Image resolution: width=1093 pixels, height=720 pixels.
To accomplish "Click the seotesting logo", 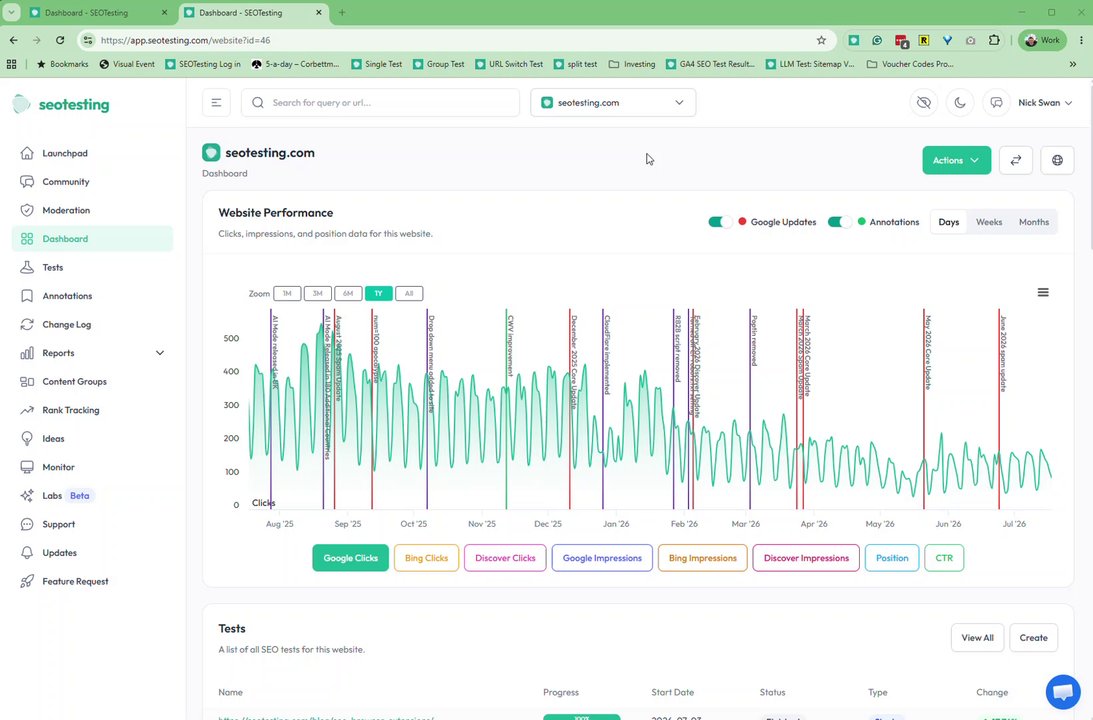I will point(61,105).
